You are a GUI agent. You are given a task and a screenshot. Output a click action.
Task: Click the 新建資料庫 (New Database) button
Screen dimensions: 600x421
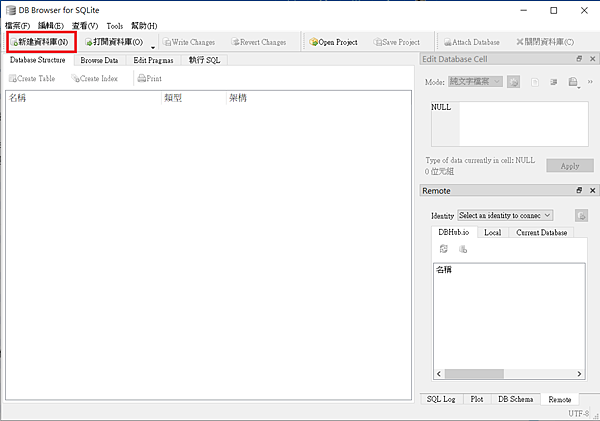[x=41, y=42]
